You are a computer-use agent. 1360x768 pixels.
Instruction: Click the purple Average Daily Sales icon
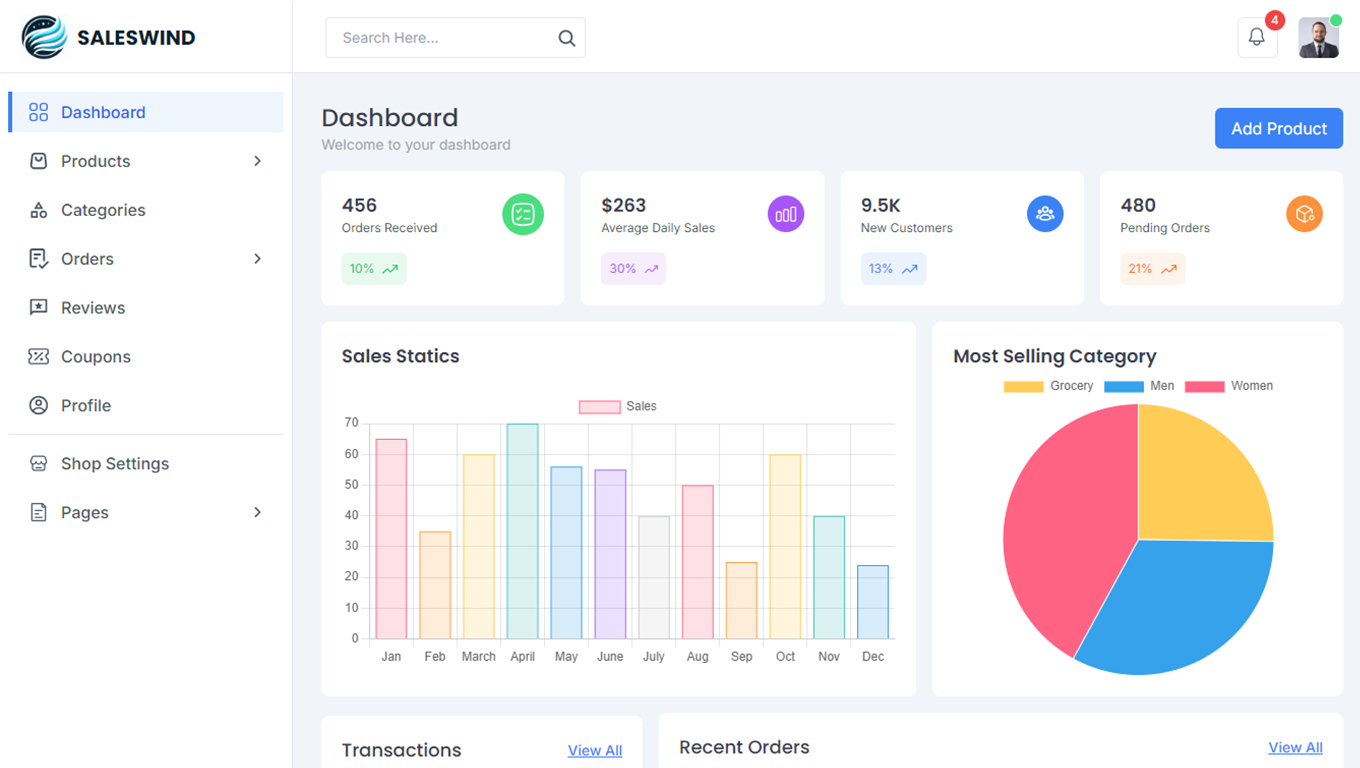coord(785,214)
